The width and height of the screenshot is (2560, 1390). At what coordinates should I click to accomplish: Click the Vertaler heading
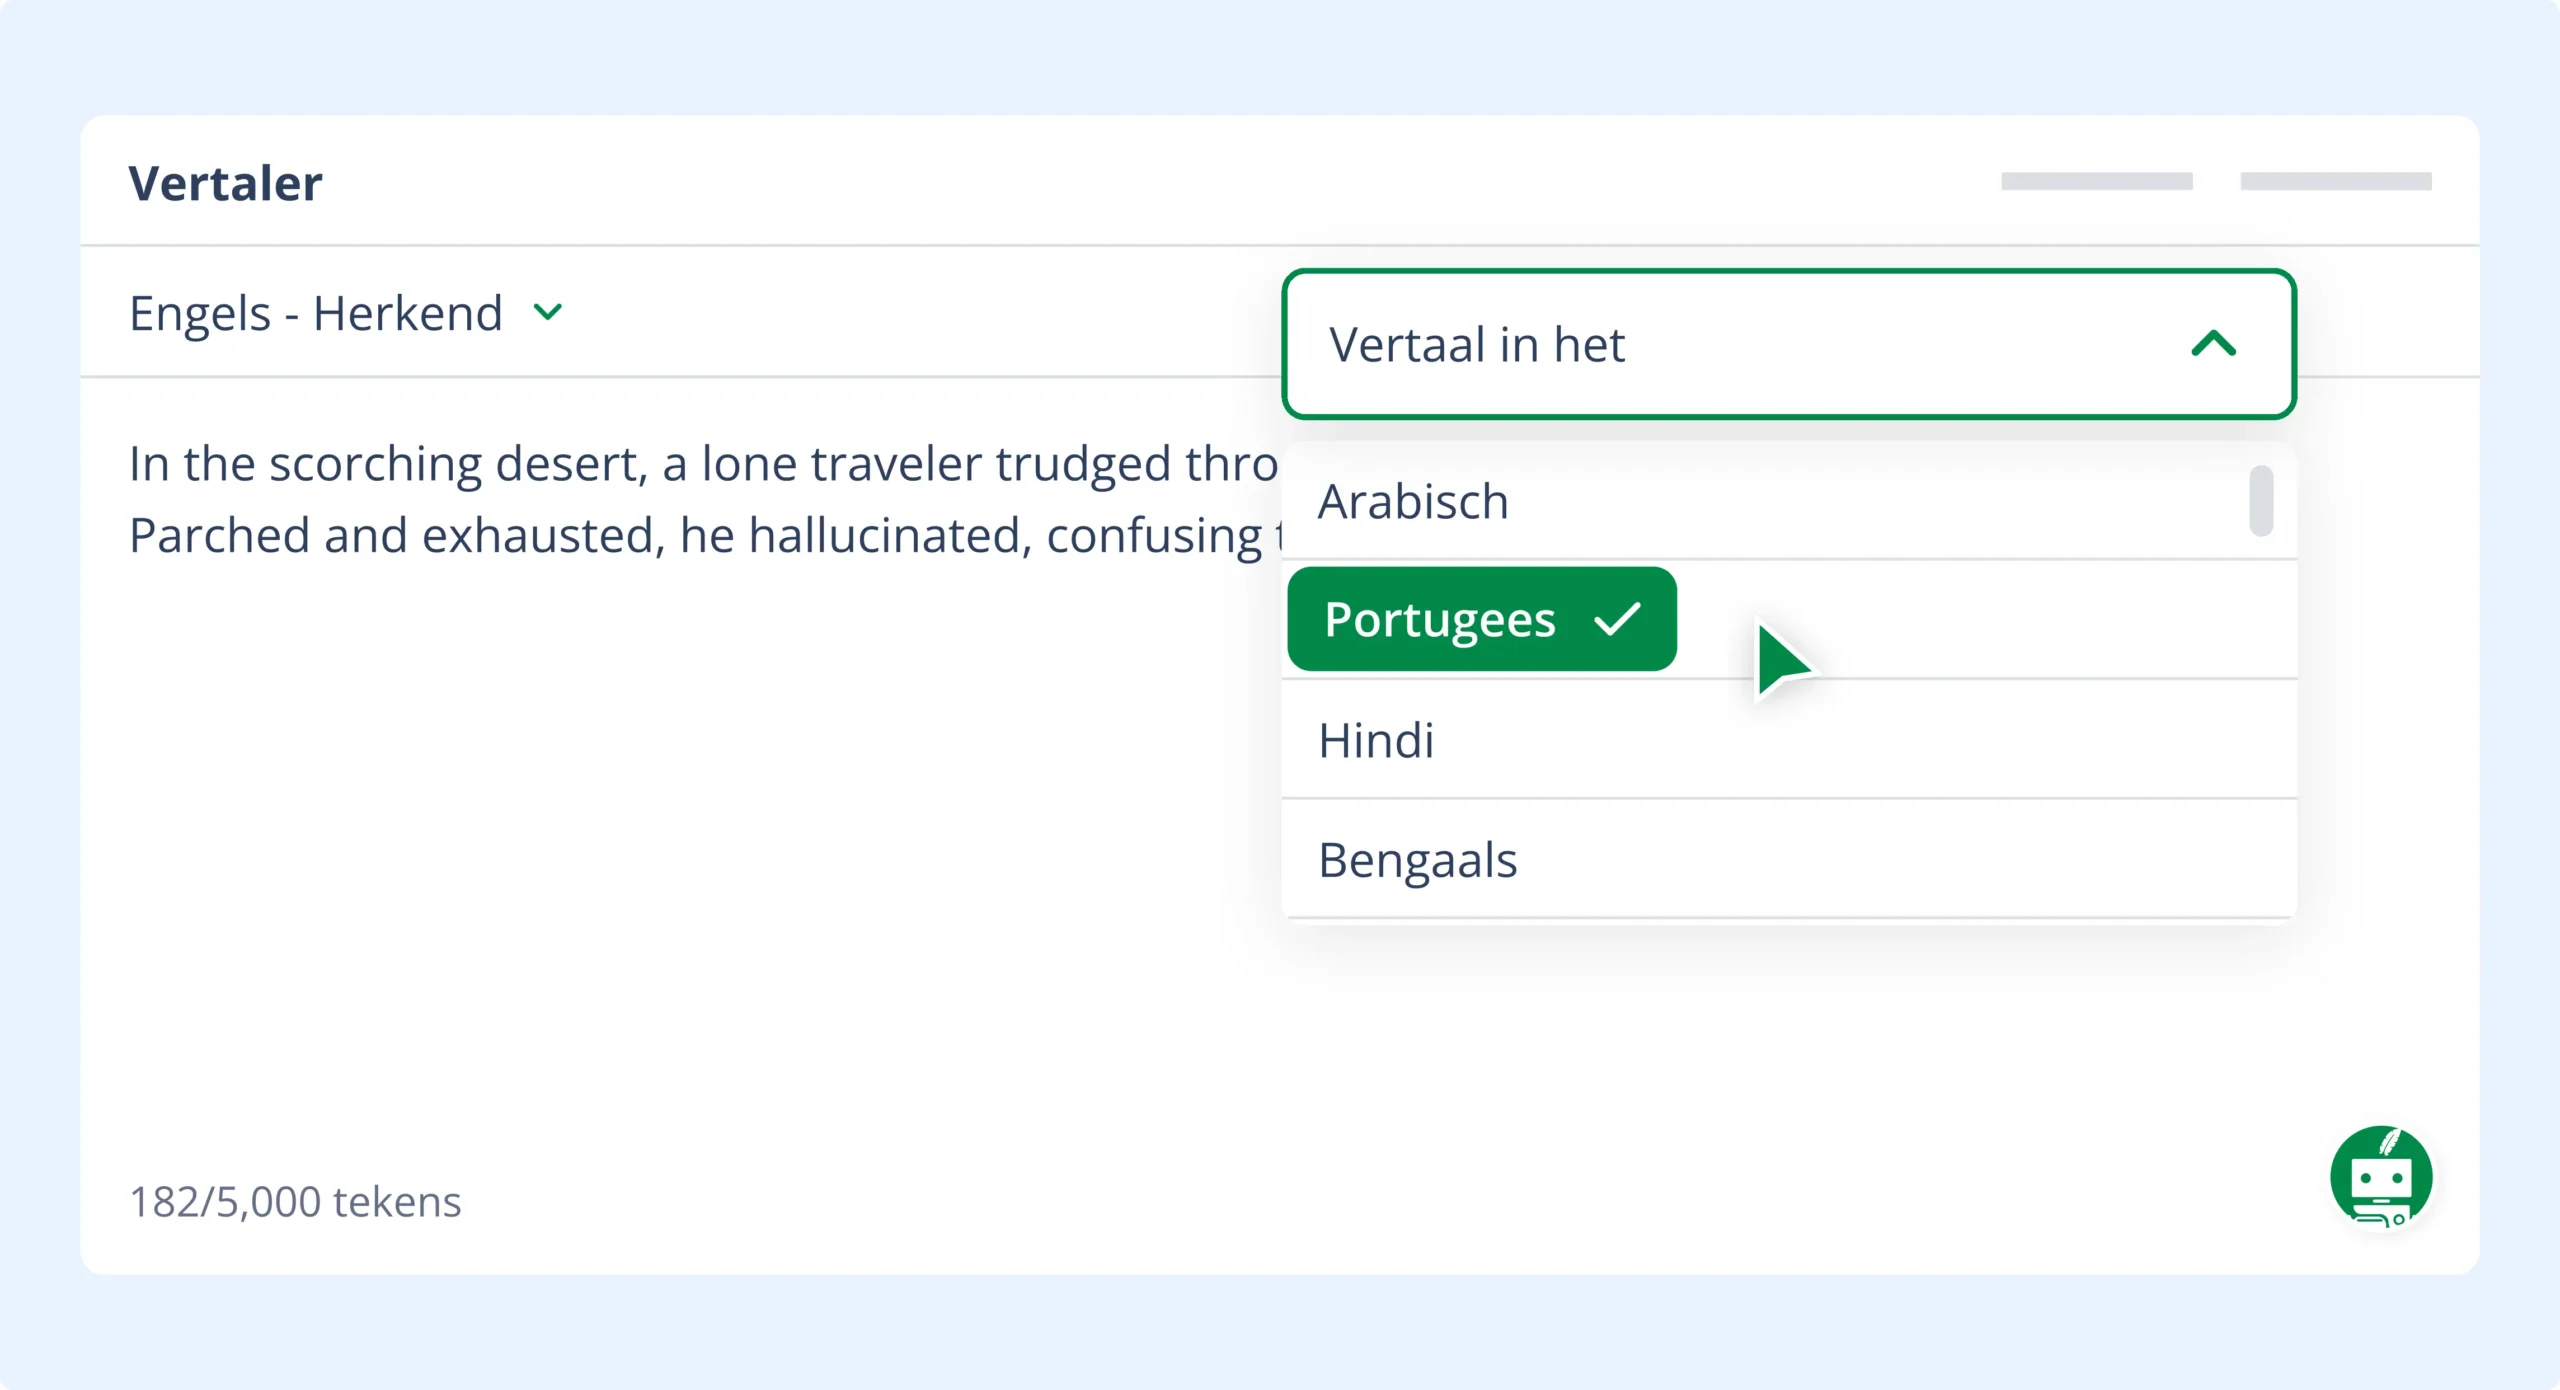coord(225,183)
